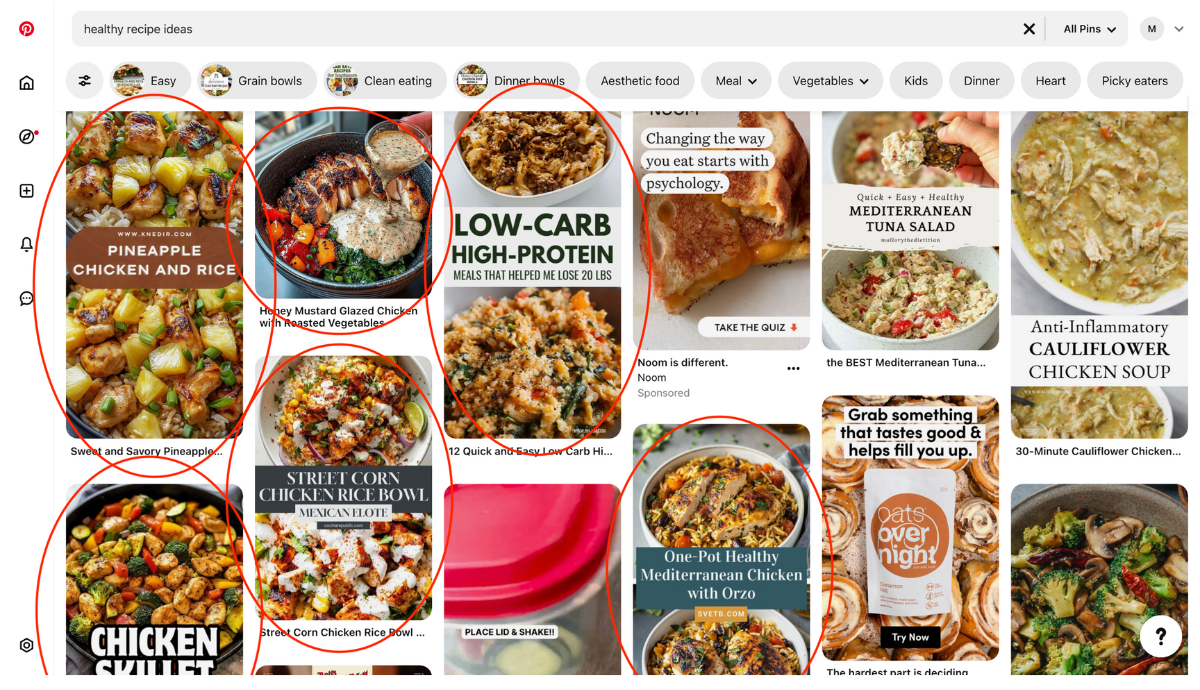1200x690 pixels.
Task: Open the account chevron next to profile
Action: point(1178,29)
